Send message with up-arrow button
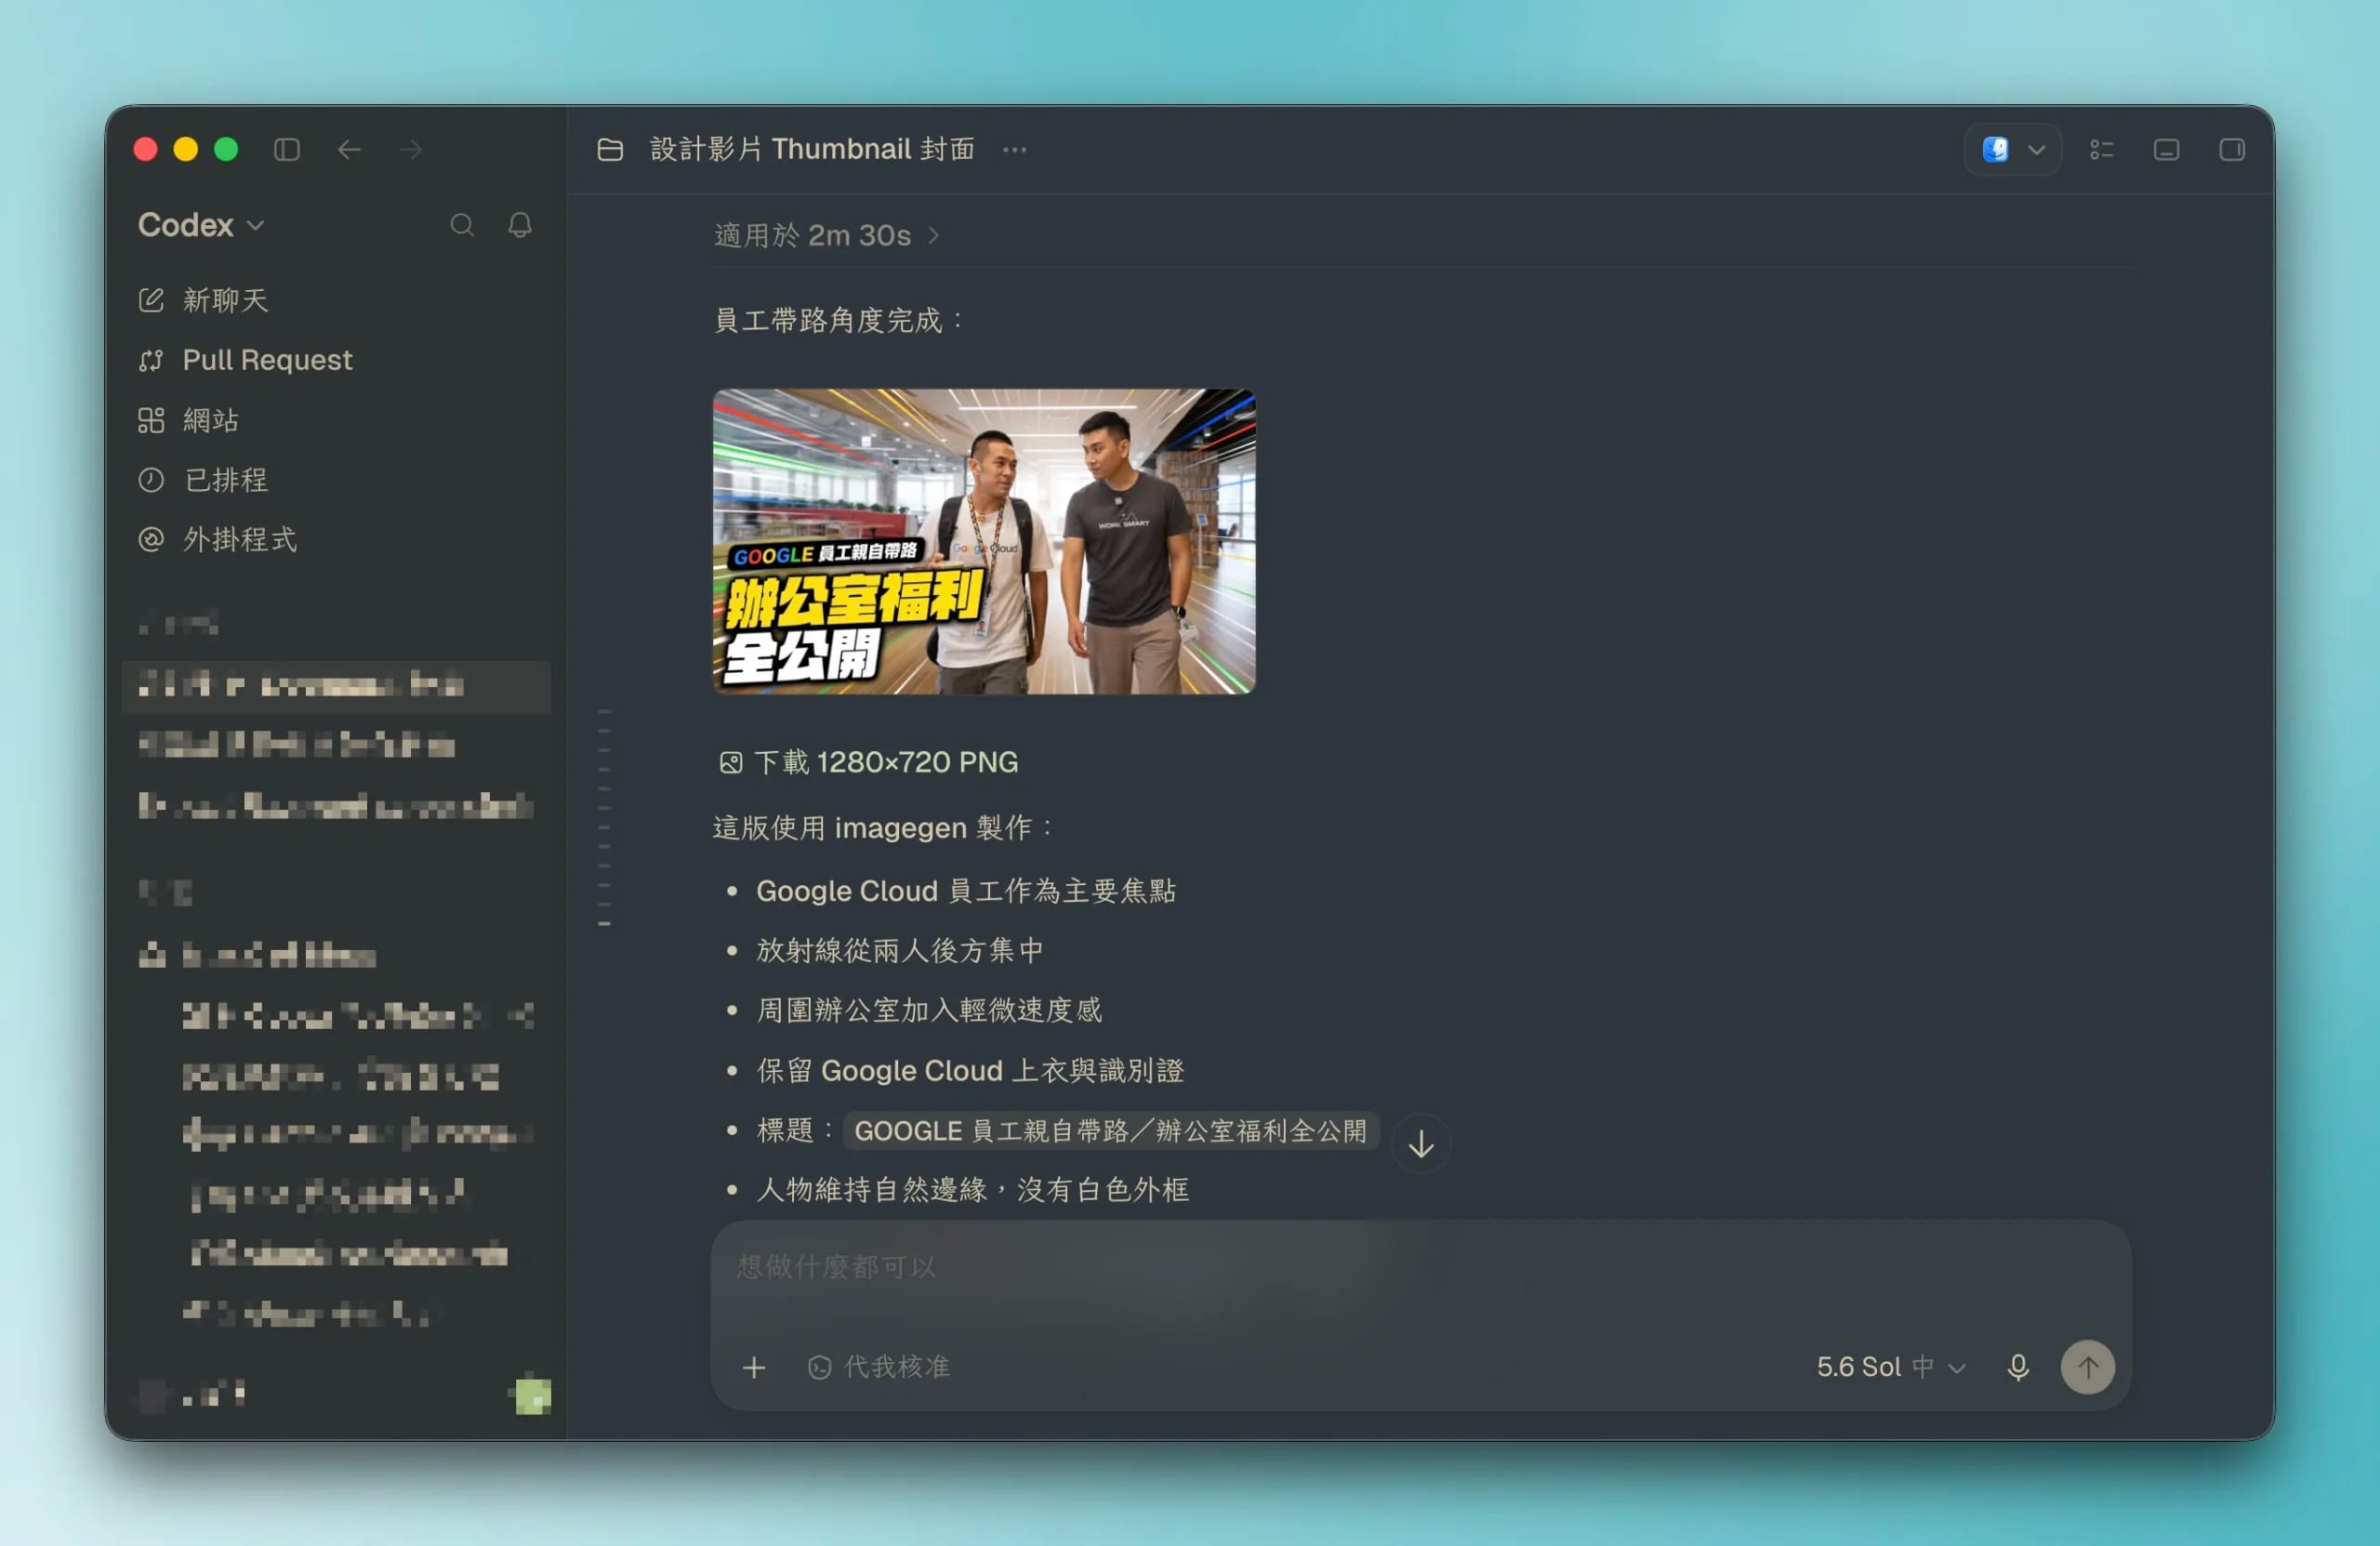The image size is (2380, 1546). point(2088,1368)
